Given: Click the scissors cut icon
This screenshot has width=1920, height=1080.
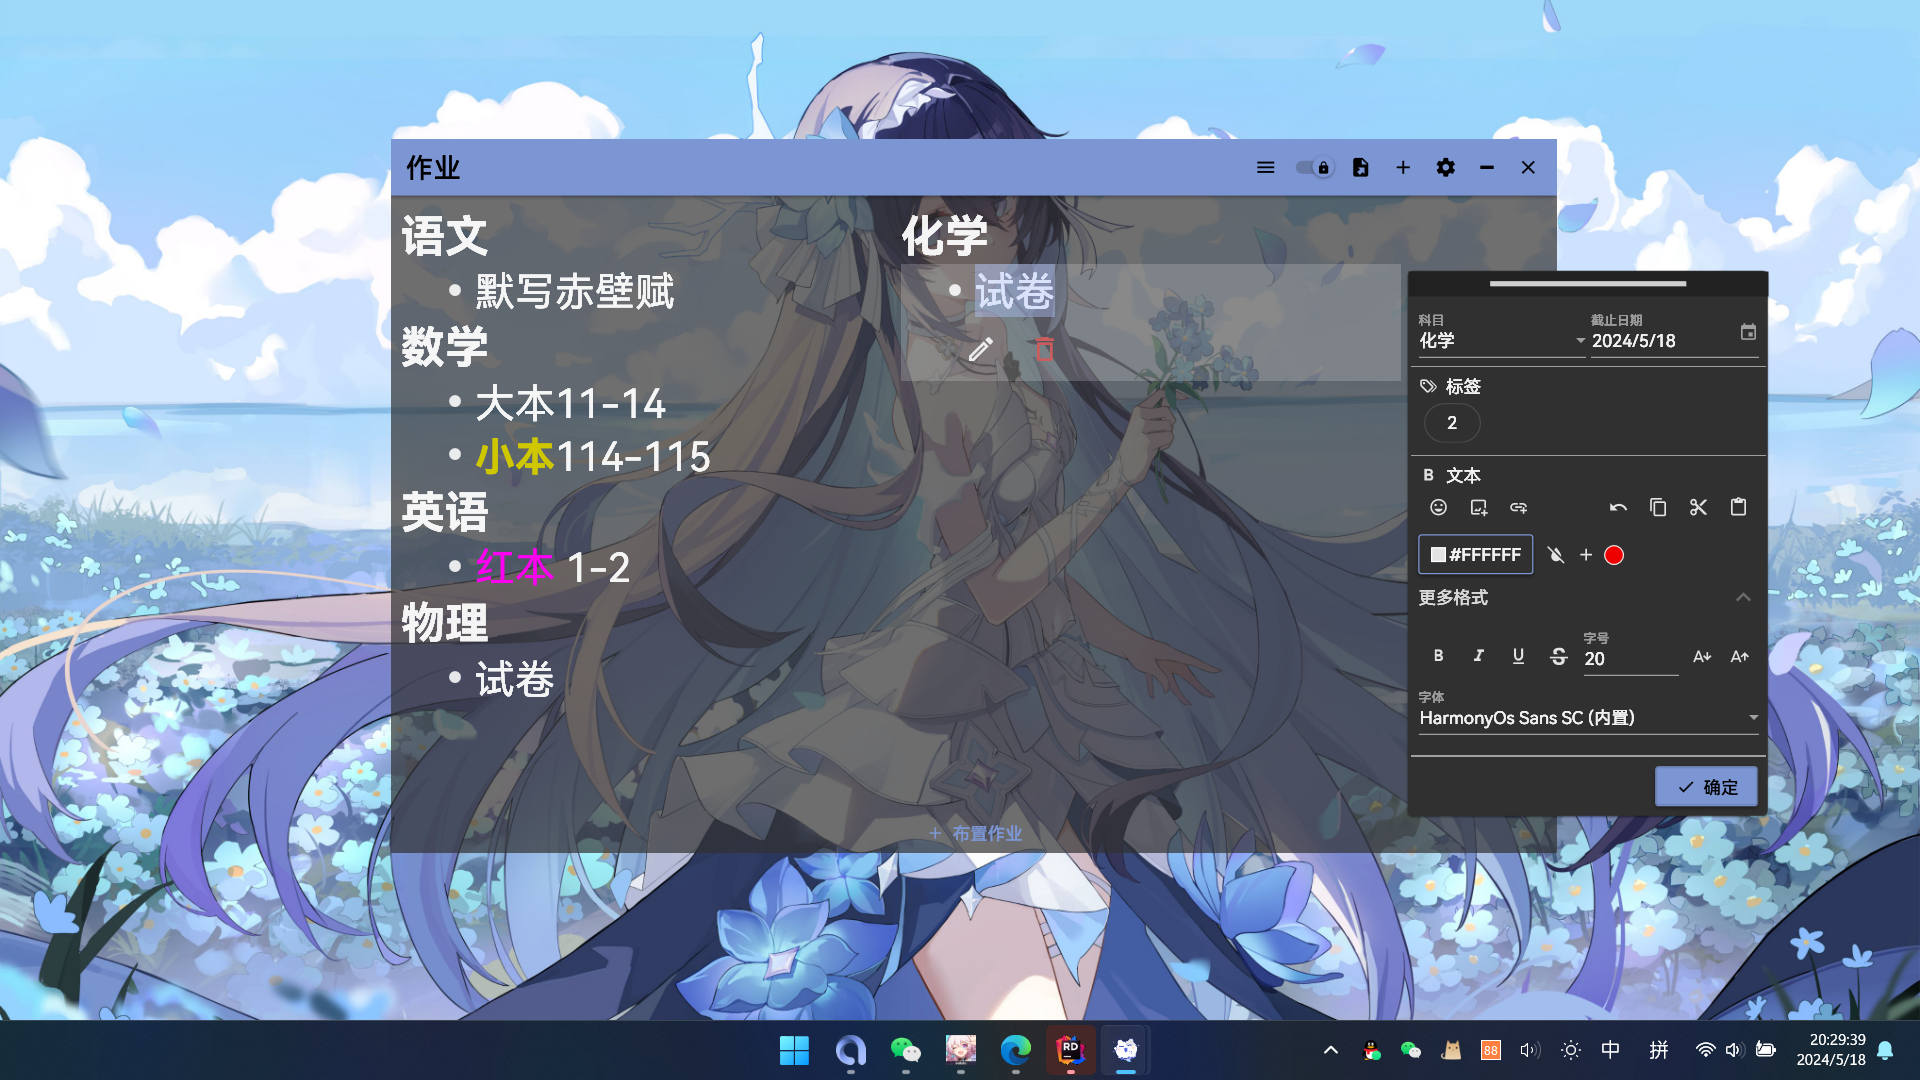Looking at the screenshot, I should tap(1698, 508).
